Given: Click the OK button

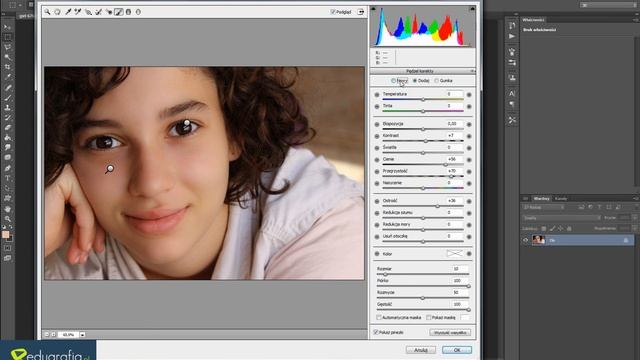Looking at the screenshot, I should click(x=457, y=350).
